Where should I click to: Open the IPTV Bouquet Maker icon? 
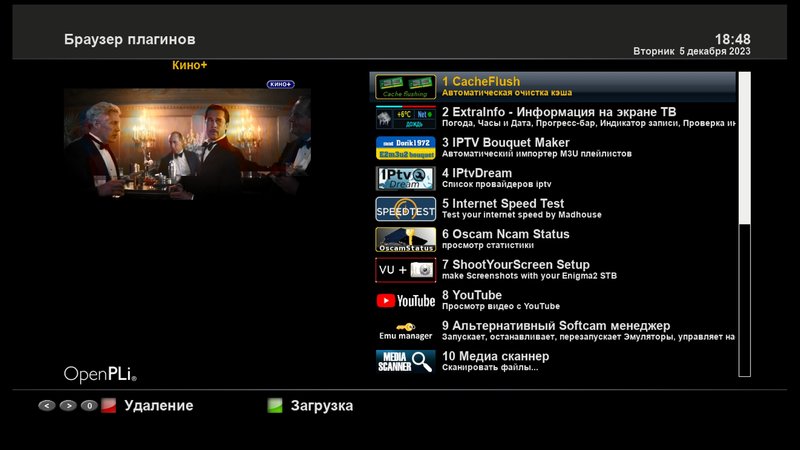click(405, 148)
